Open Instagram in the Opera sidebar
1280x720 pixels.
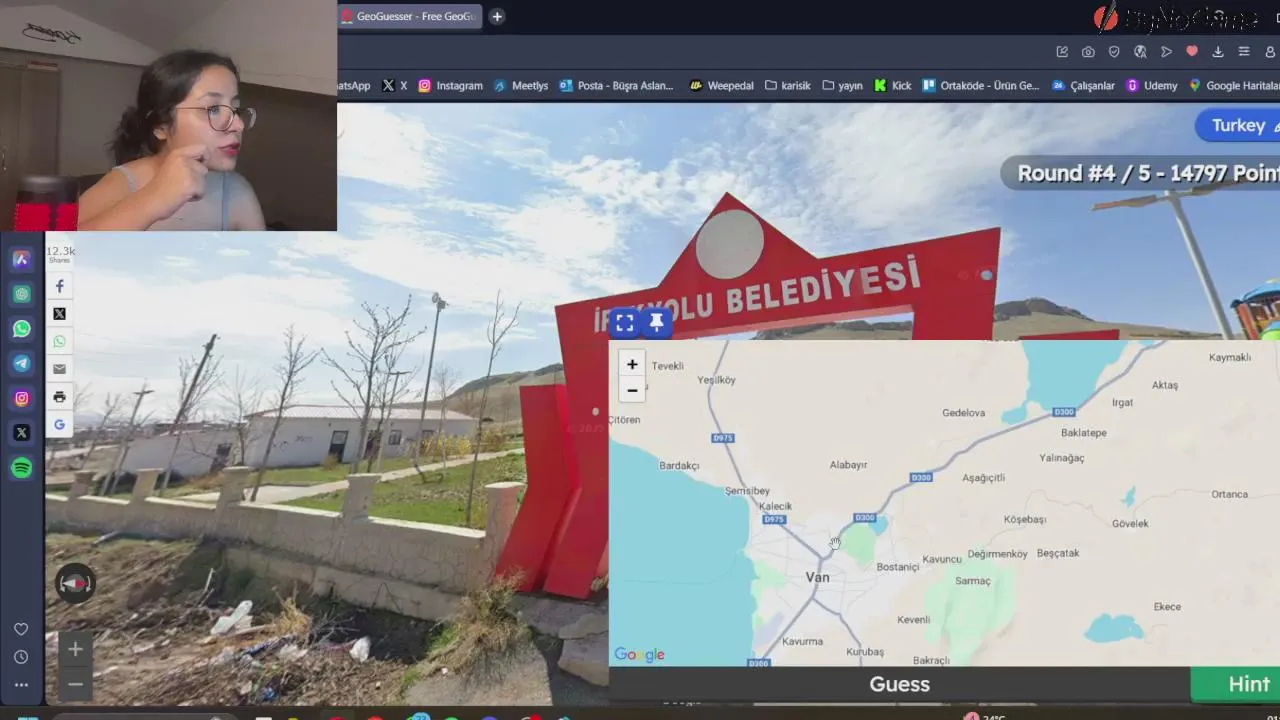coord(22,398)
